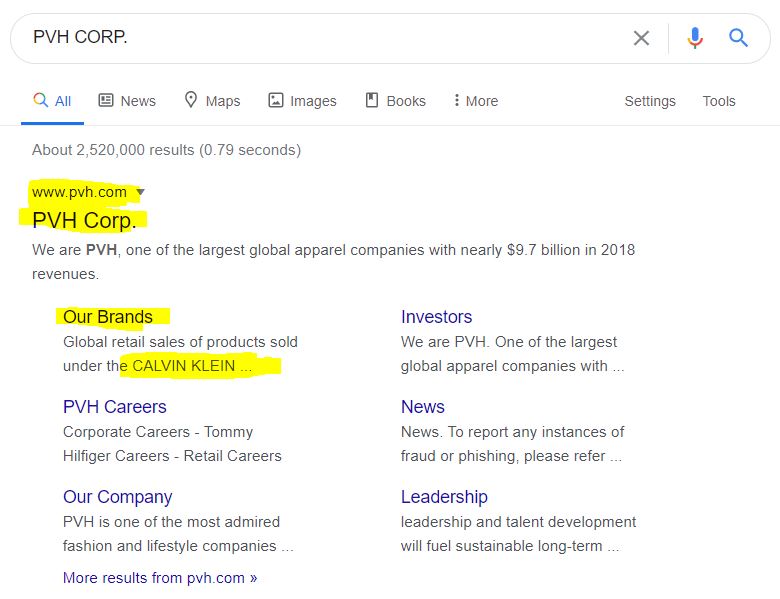Open the News sitelink under PVH

click(x=423, y=407)
